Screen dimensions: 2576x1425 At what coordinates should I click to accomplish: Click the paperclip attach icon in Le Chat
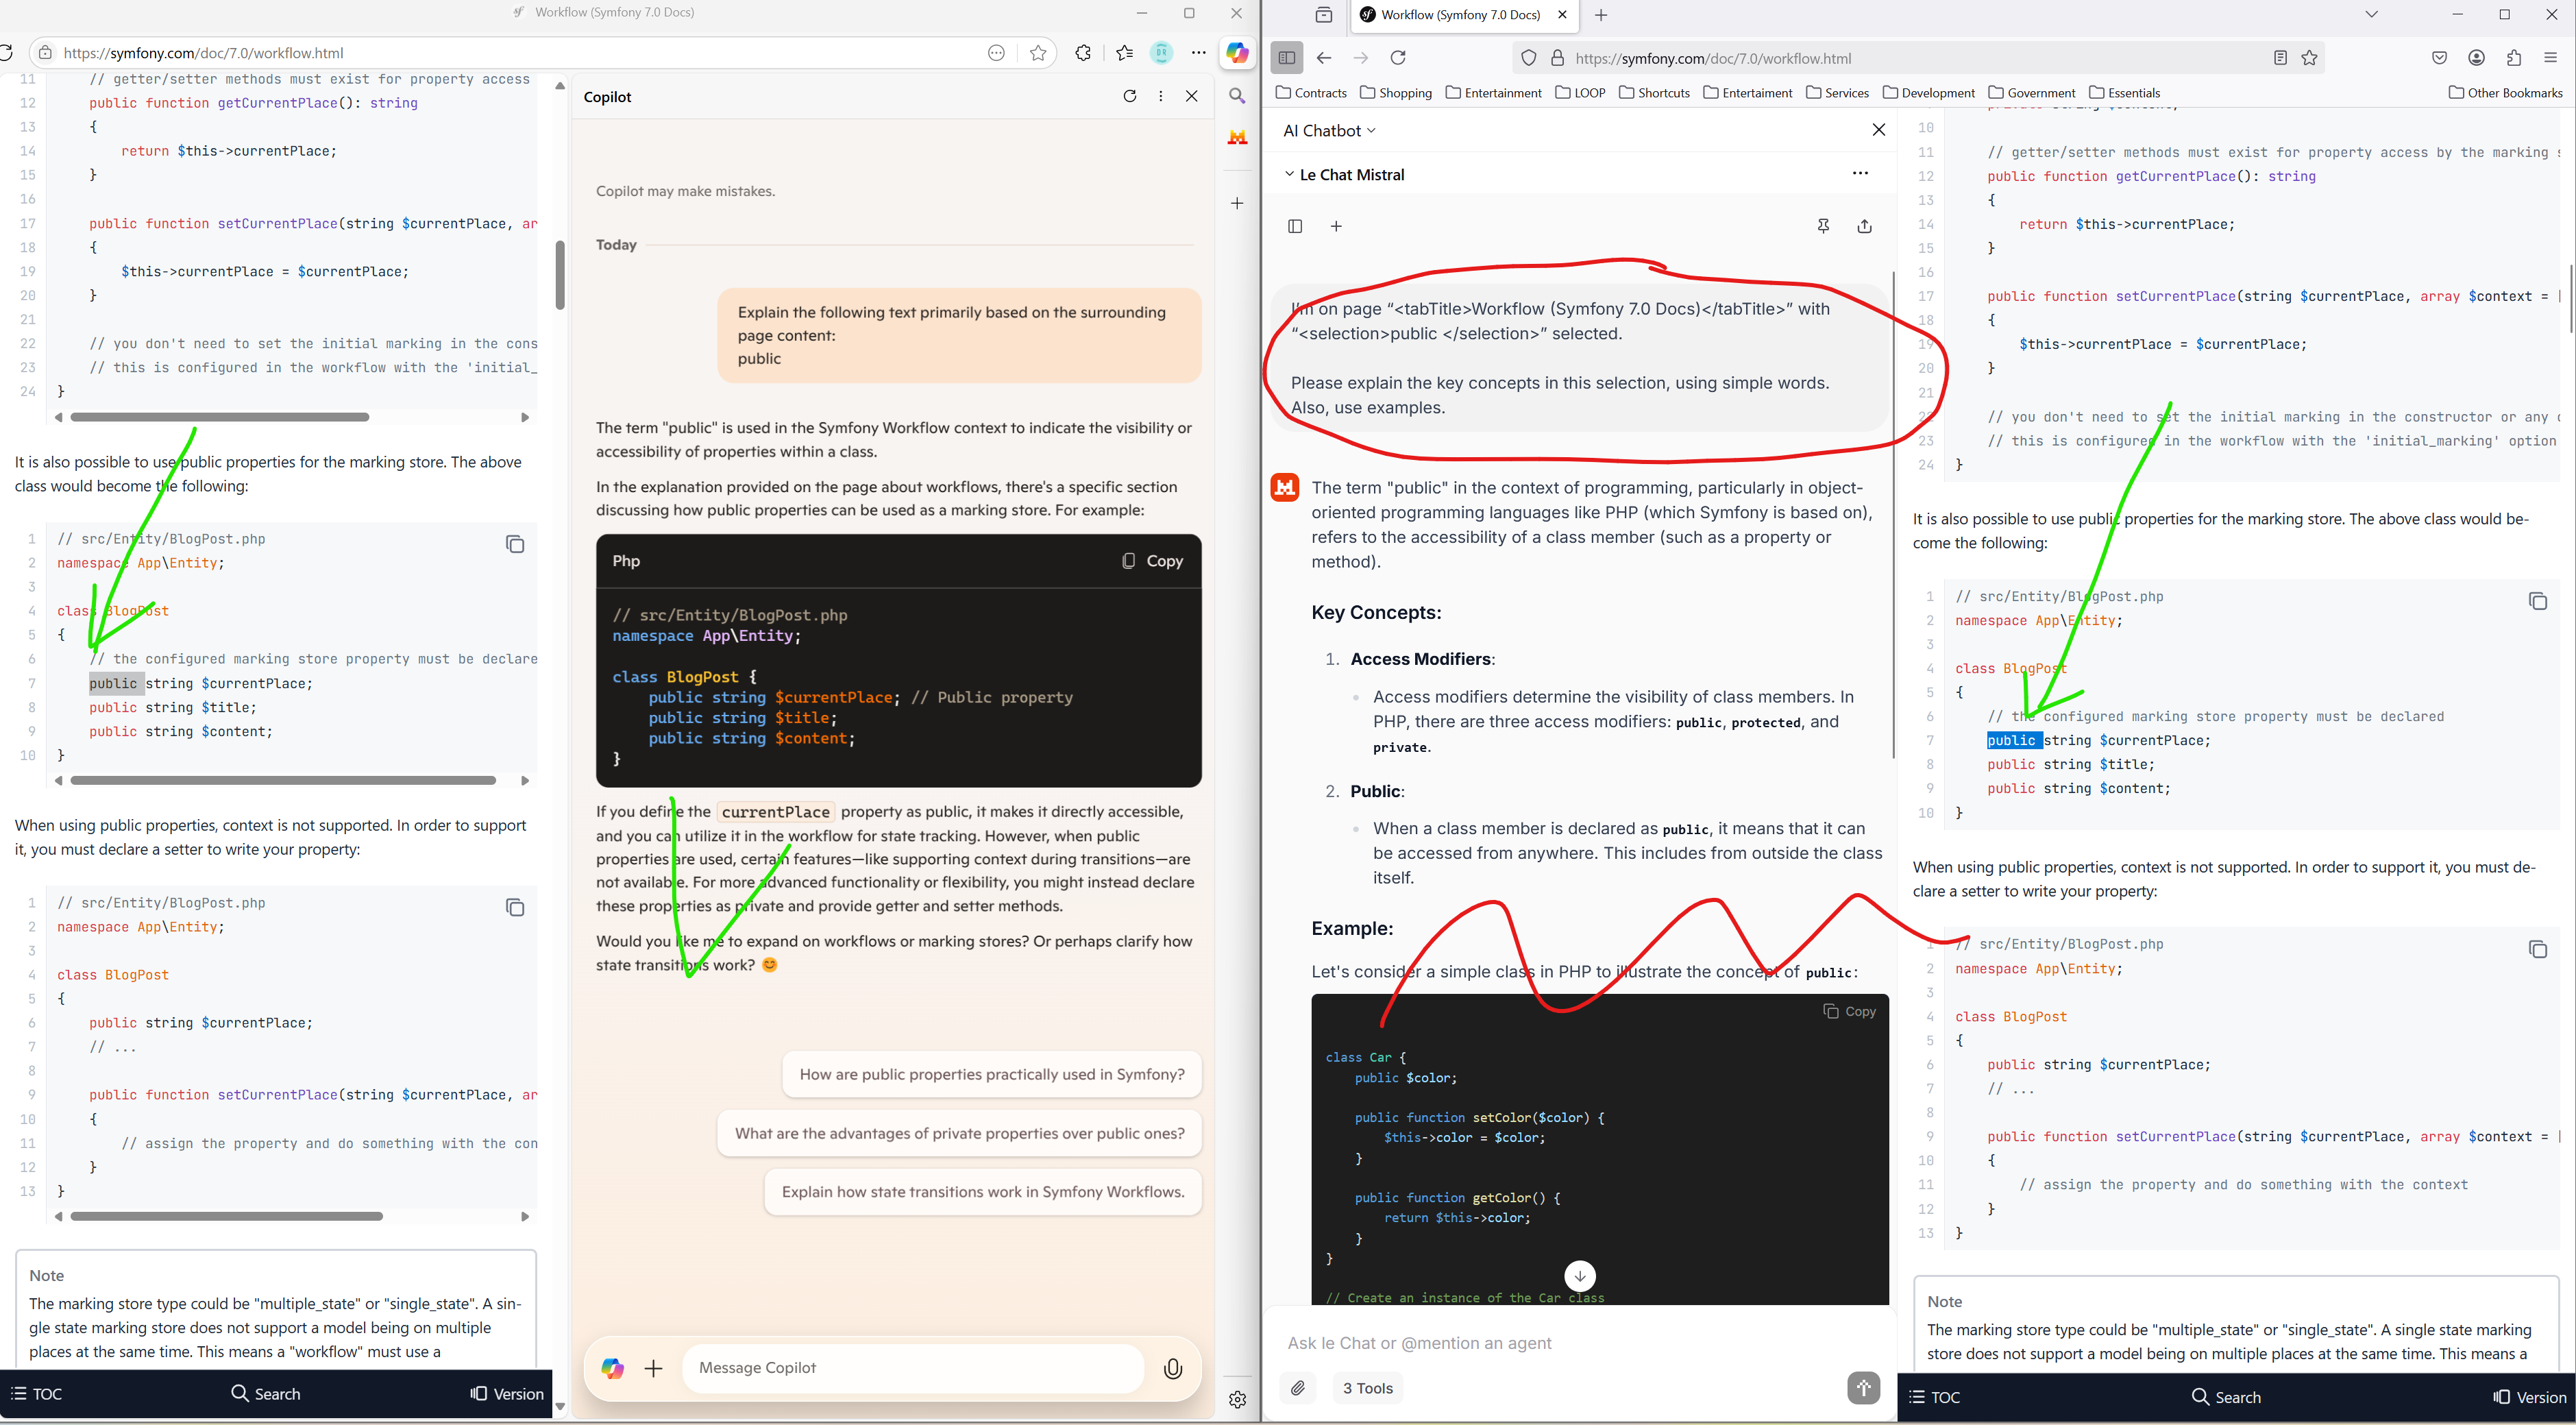tap(1298, 1388)
